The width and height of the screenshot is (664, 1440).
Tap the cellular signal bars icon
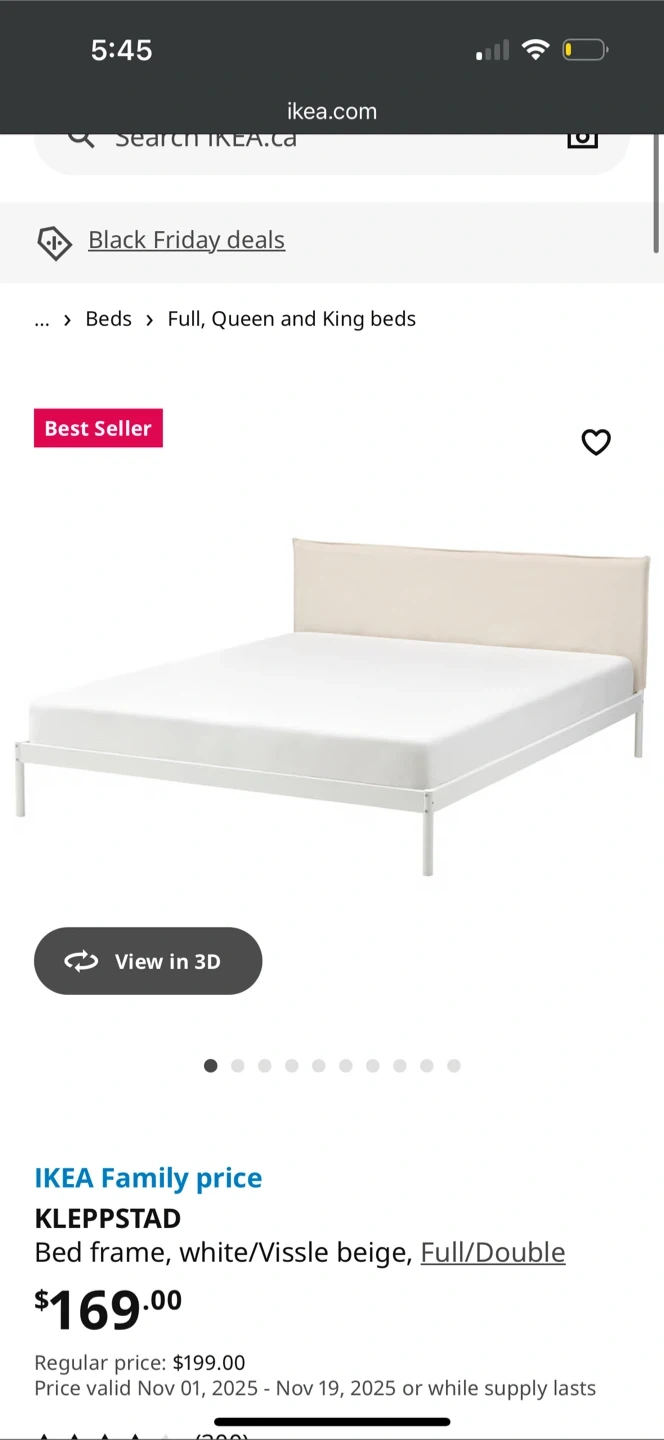click(x=492, y=50)
